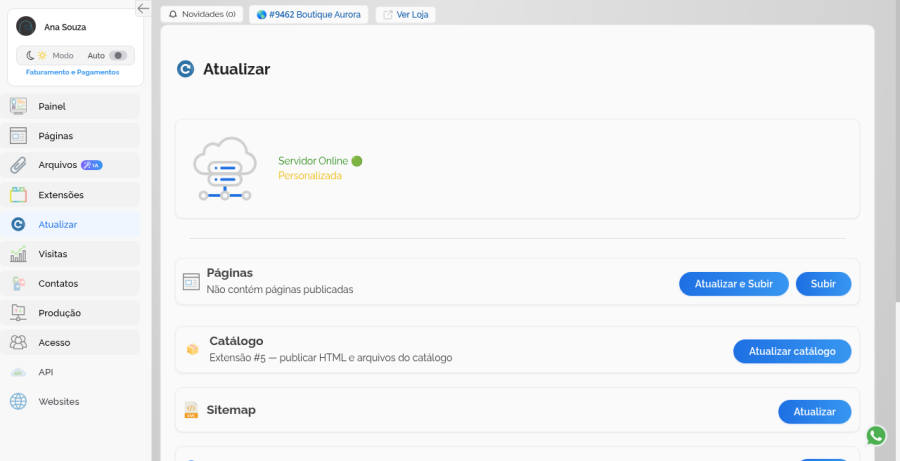The height and width of the screenshot is (461, 900).
Task: Click the external link icon on Ver Loja
Action: [x=388, y=15]
